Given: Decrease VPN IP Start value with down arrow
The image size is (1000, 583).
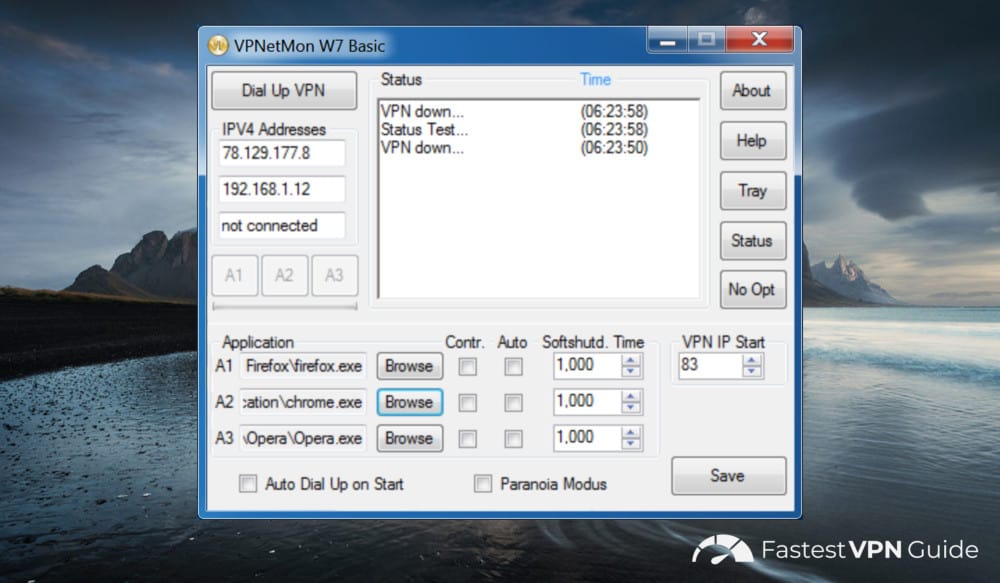Looking at the screenshot, I should coord(752,372).
